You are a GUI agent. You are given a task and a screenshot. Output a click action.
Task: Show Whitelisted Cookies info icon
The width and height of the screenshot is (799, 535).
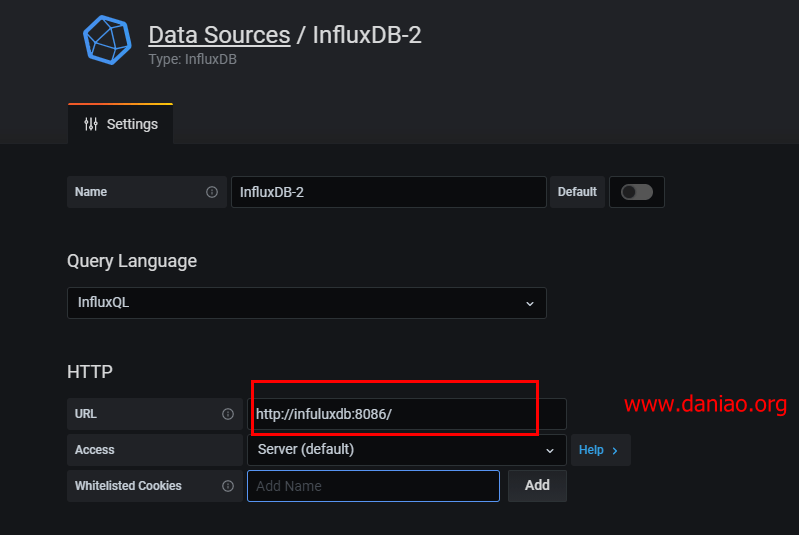click(x=228, y=486)
